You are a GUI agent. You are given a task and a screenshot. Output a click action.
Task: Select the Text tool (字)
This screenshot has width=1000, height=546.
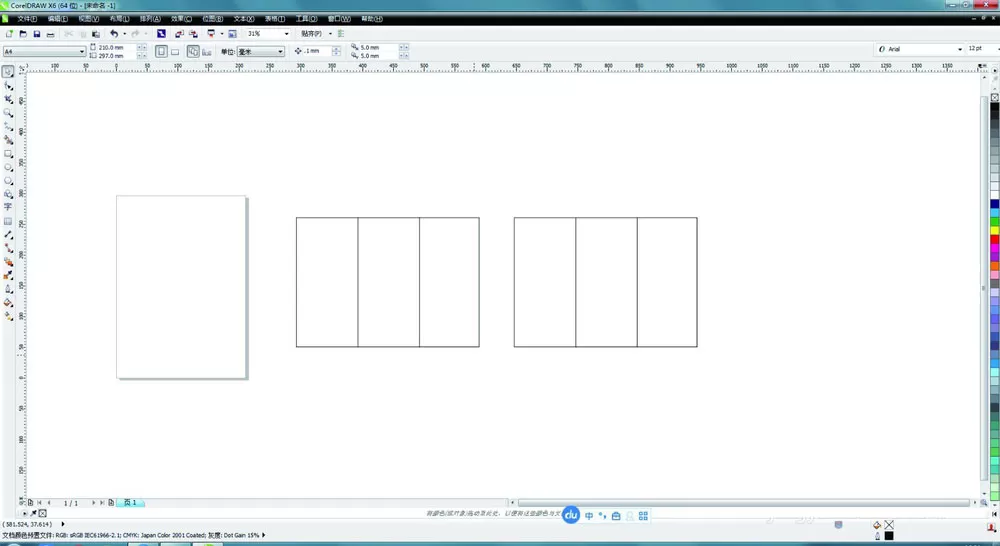(x=8, y=207)
